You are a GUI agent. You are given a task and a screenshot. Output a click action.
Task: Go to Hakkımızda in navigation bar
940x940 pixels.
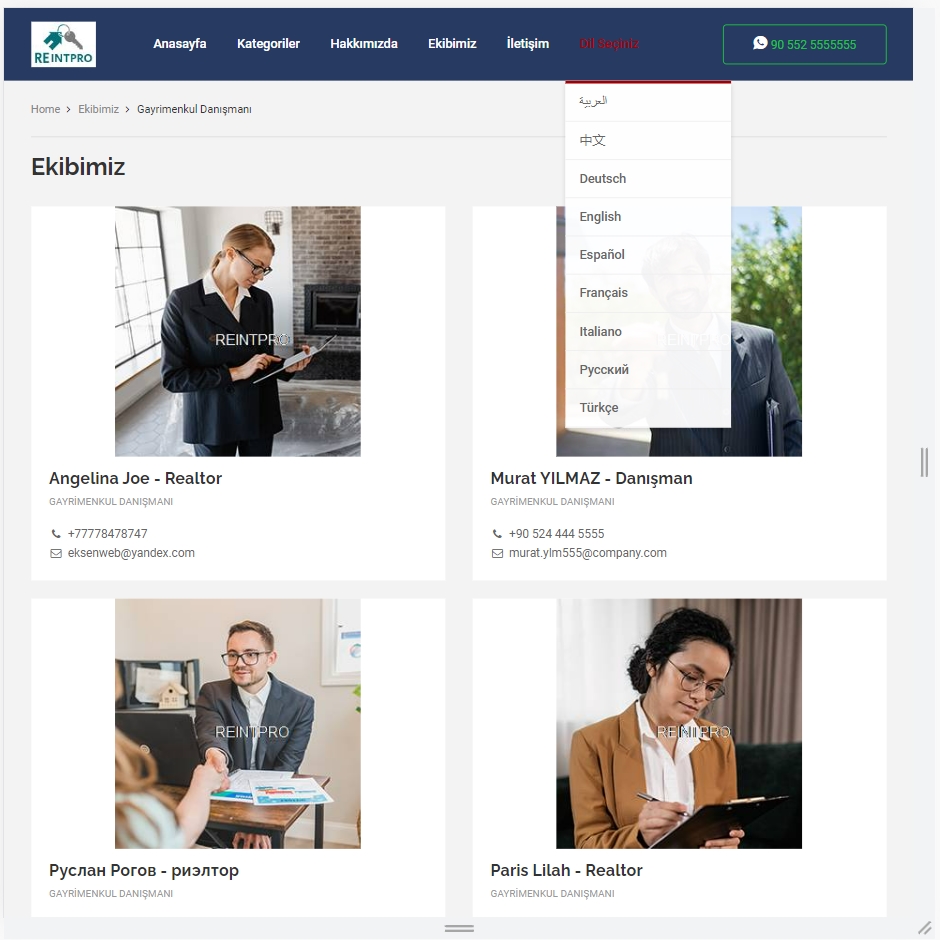364,44
